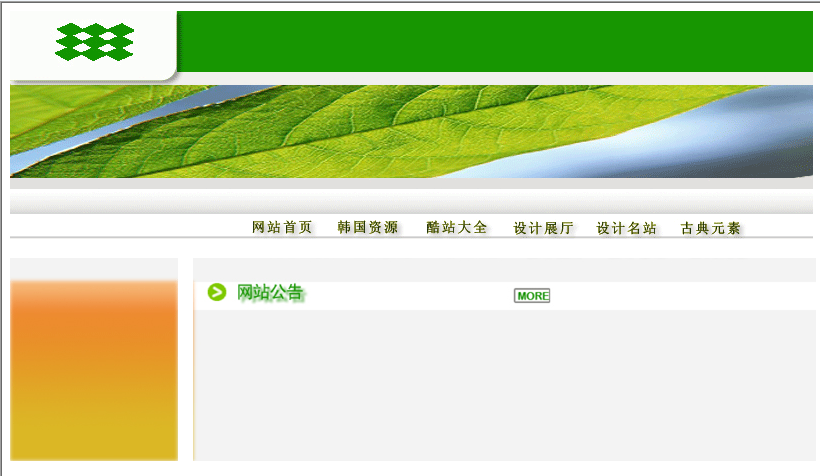Screen dimensions: 820x476
Task: Click the gray content area below 网站公告
Action: click(x=505, y=385)
